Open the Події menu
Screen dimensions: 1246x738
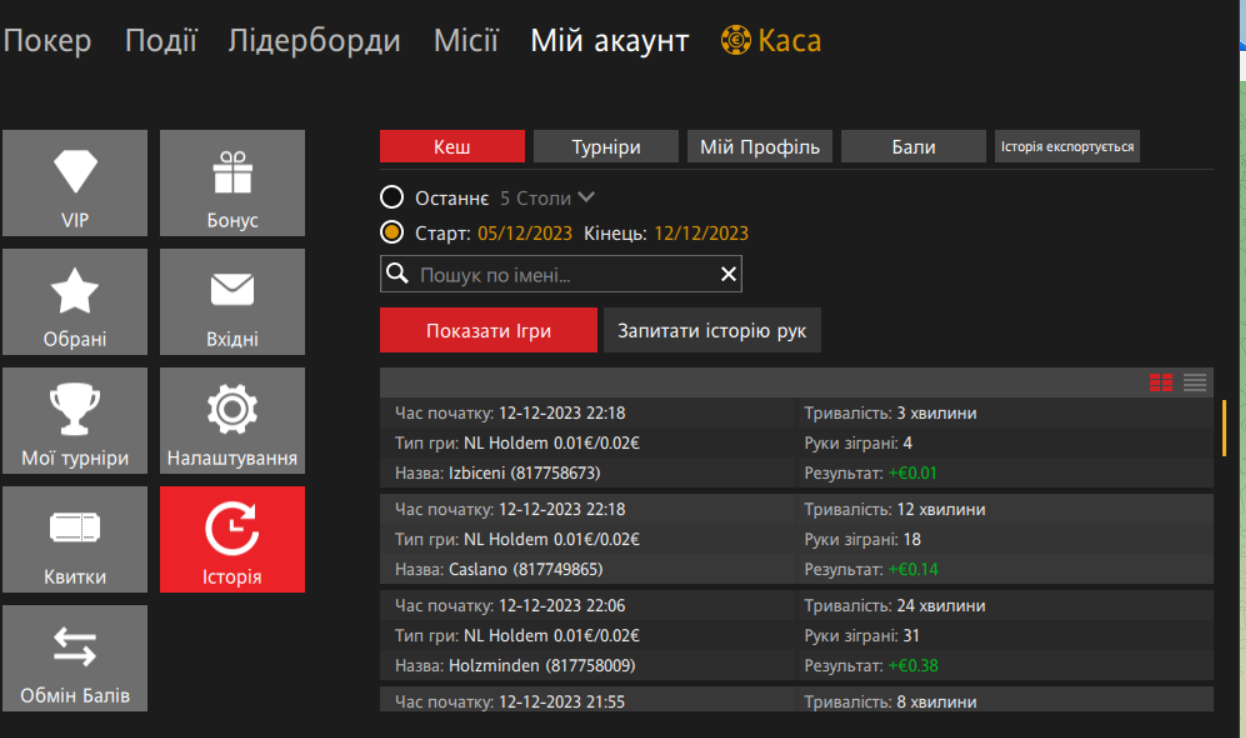point(161,41)
